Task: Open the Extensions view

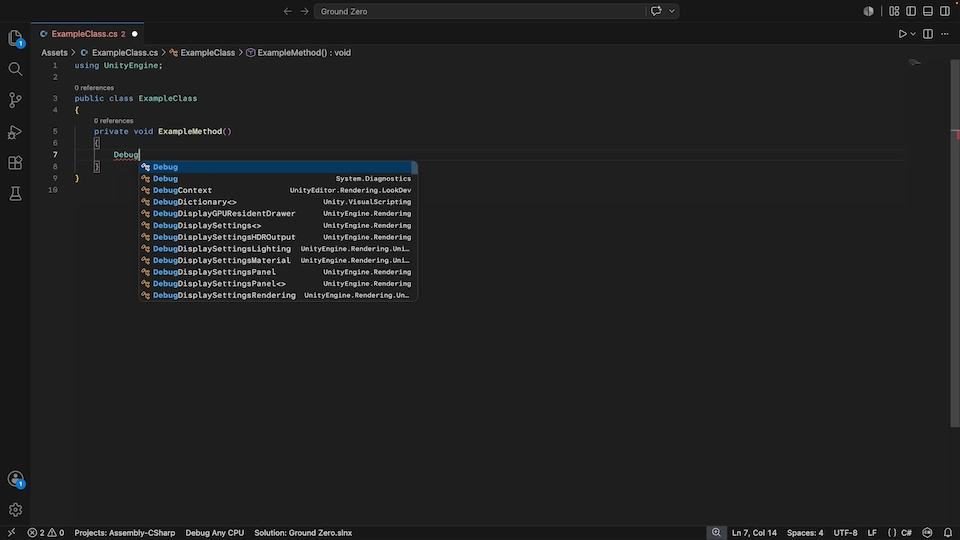Action: point(15,163)
